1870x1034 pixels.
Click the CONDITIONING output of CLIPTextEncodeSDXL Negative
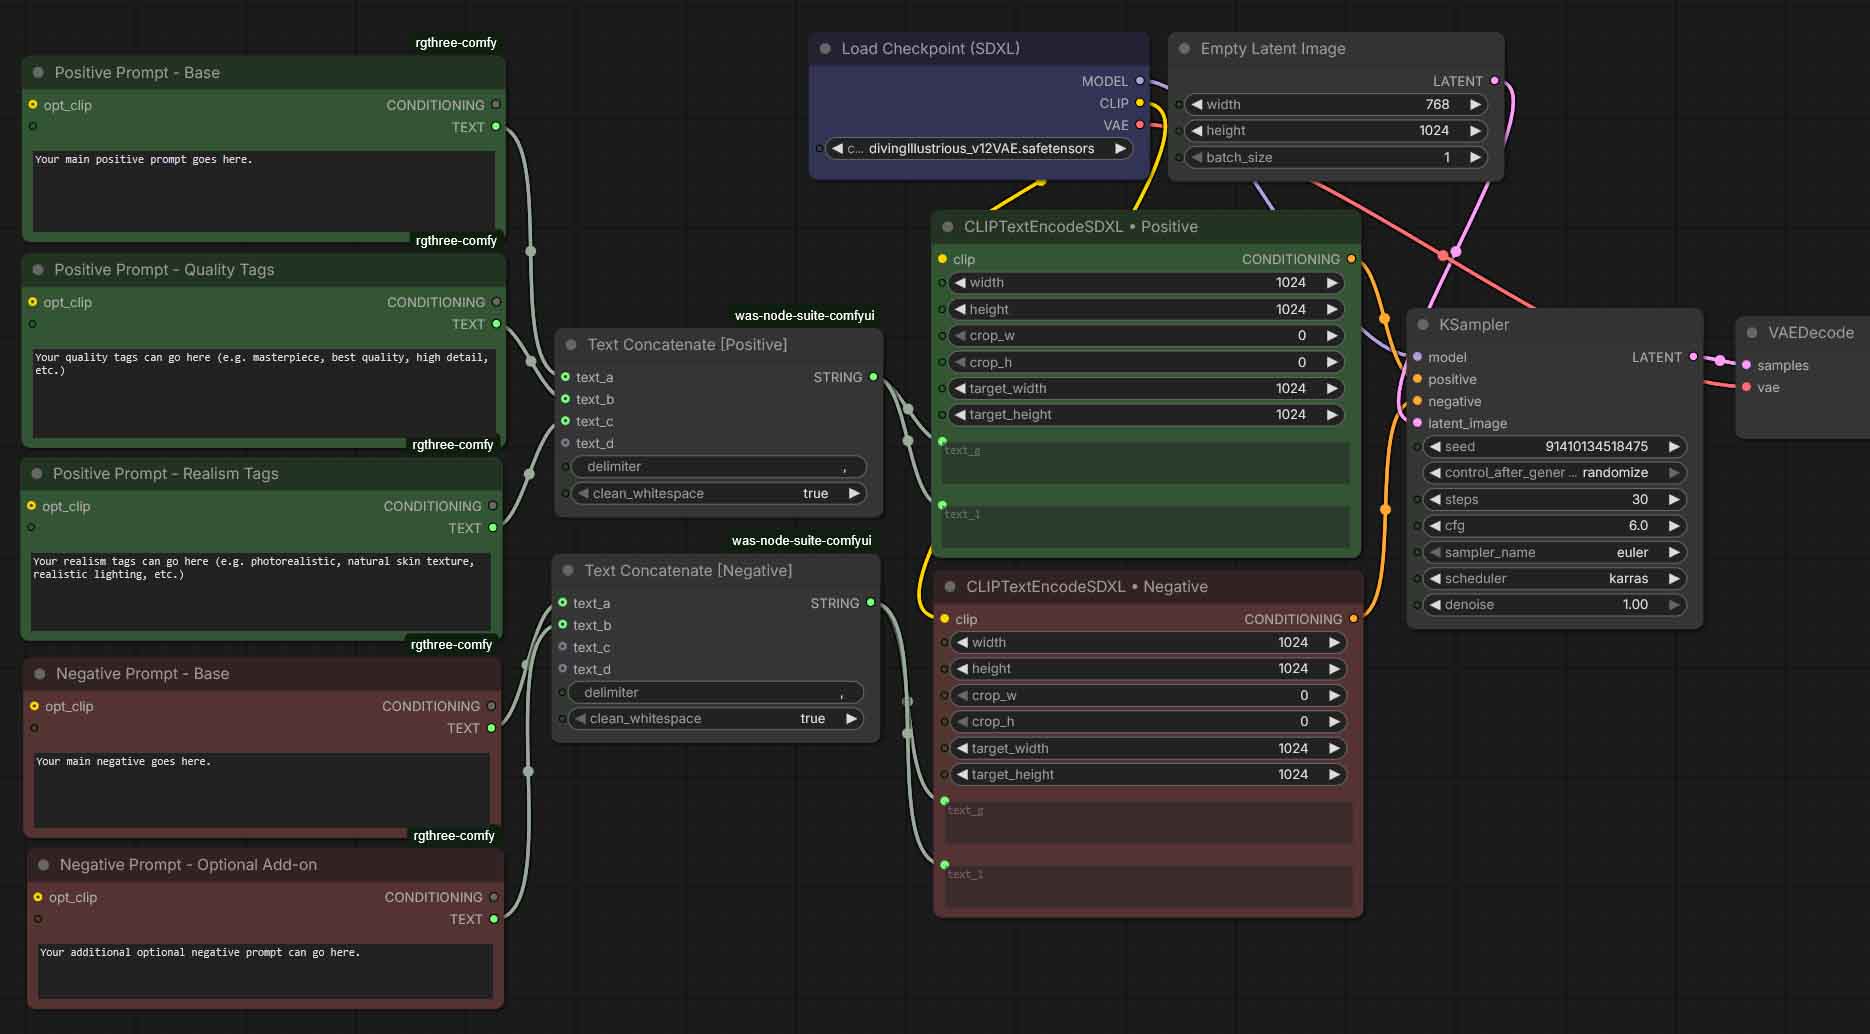click(x=1354, y=619)
